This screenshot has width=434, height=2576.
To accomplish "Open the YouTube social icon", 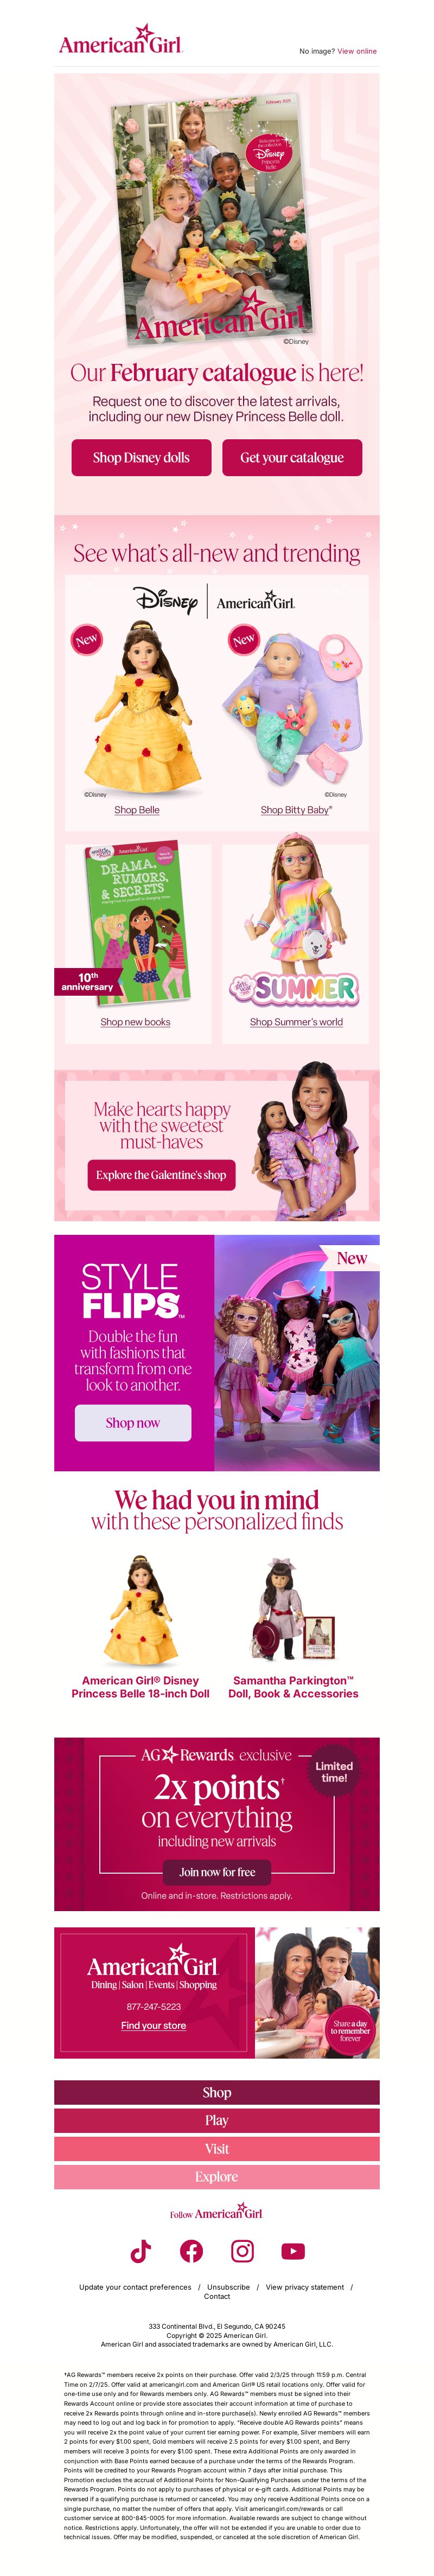I will pyautogui.click(x=293, y=2251).
